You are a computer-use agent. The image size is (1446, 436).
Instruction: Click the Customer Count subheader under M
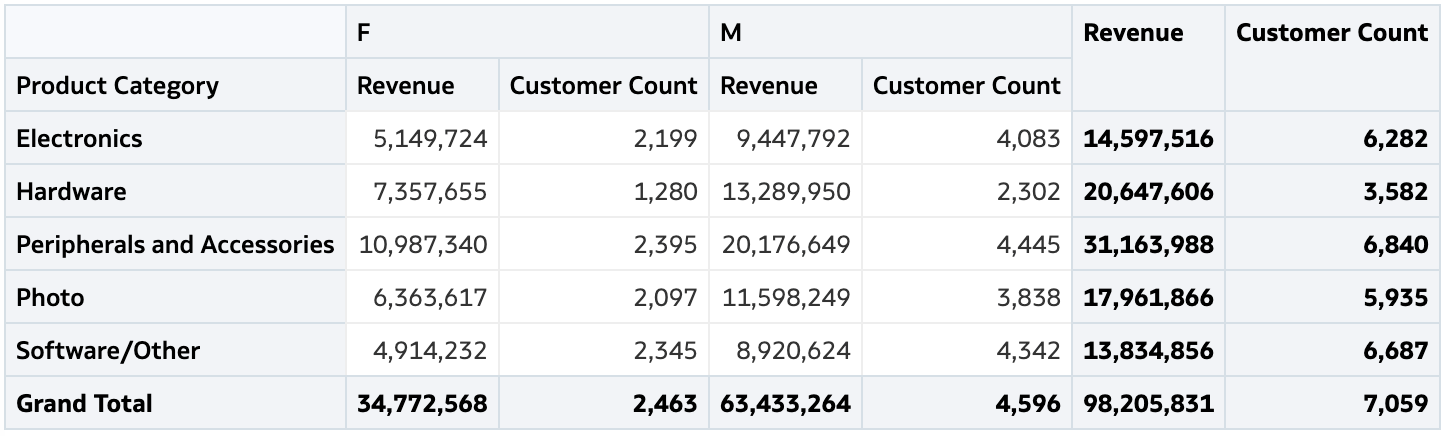967,85
